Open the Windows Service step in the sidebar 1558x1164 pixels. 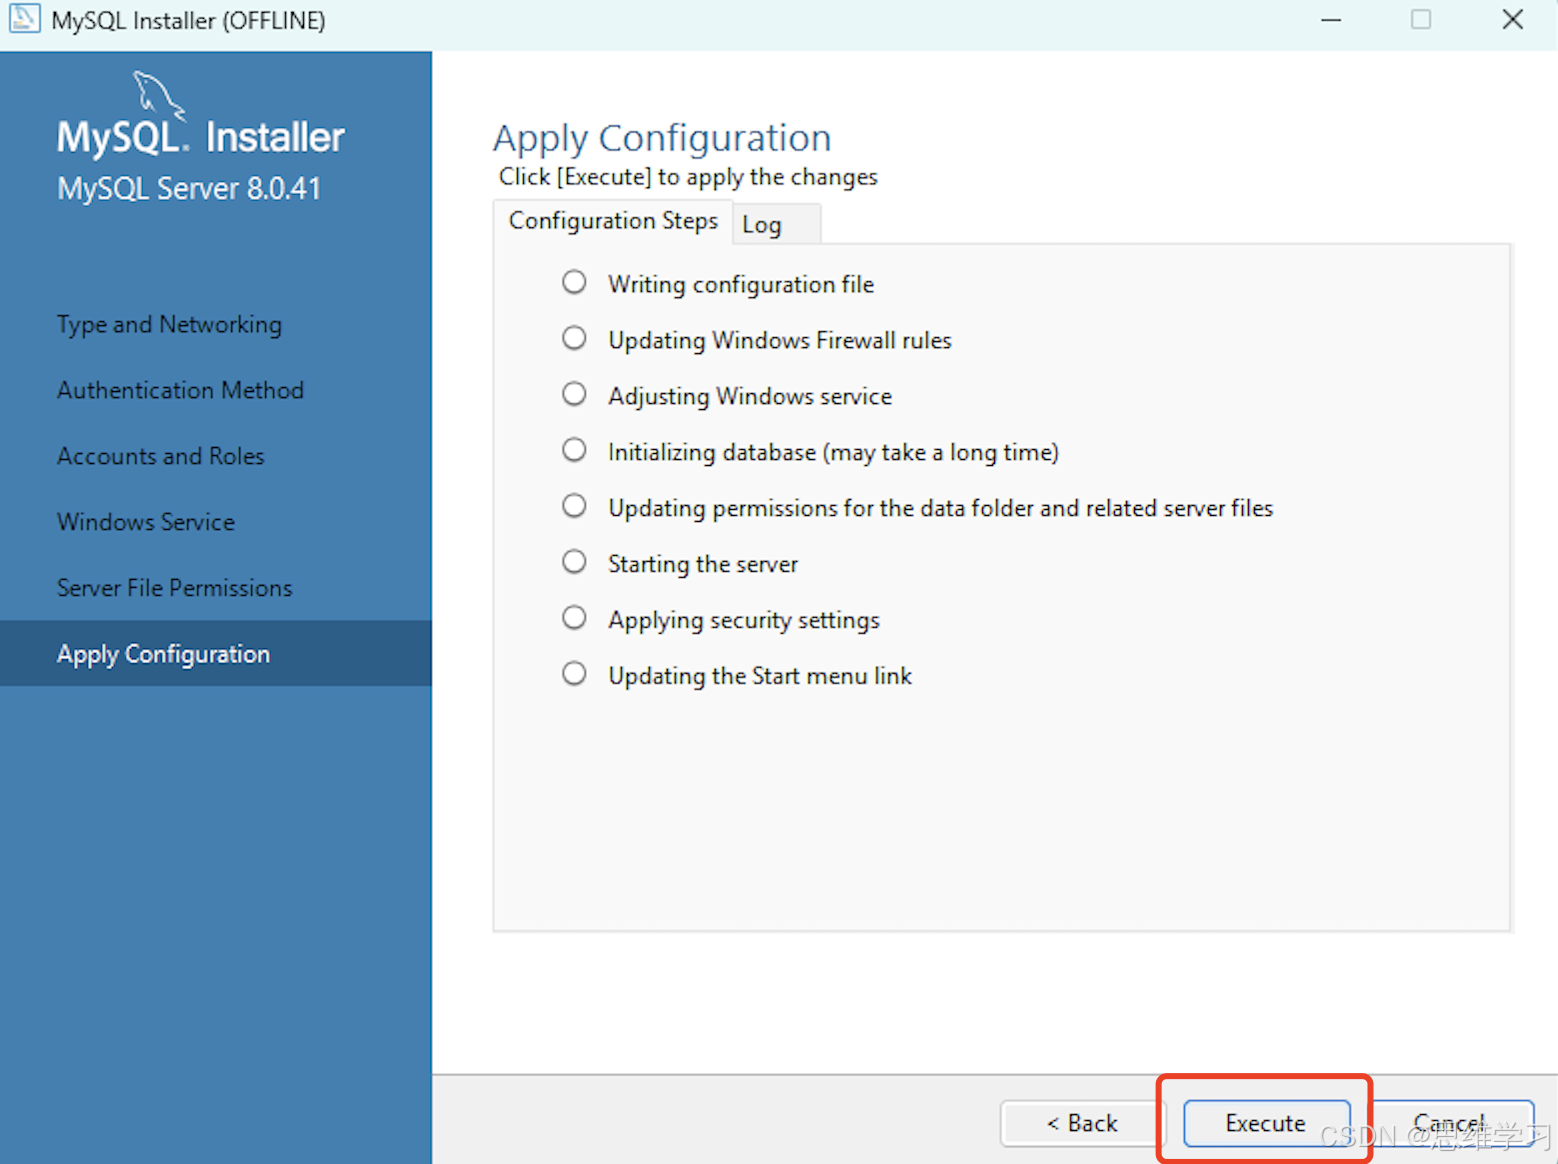pos(146,522)
